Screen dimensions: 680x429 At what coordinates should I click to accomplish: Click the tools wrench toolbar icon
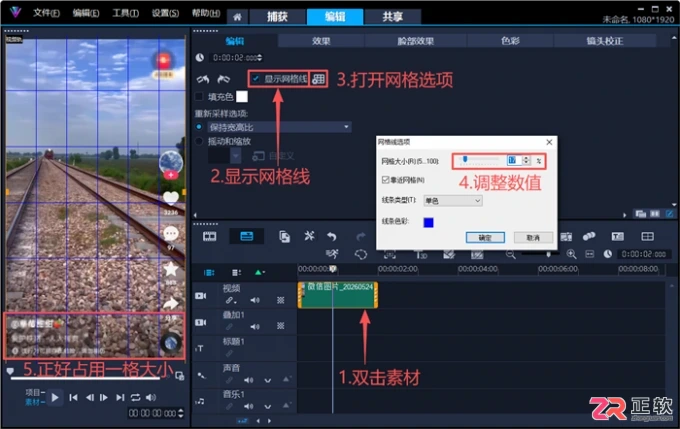(x=309, y=236)
